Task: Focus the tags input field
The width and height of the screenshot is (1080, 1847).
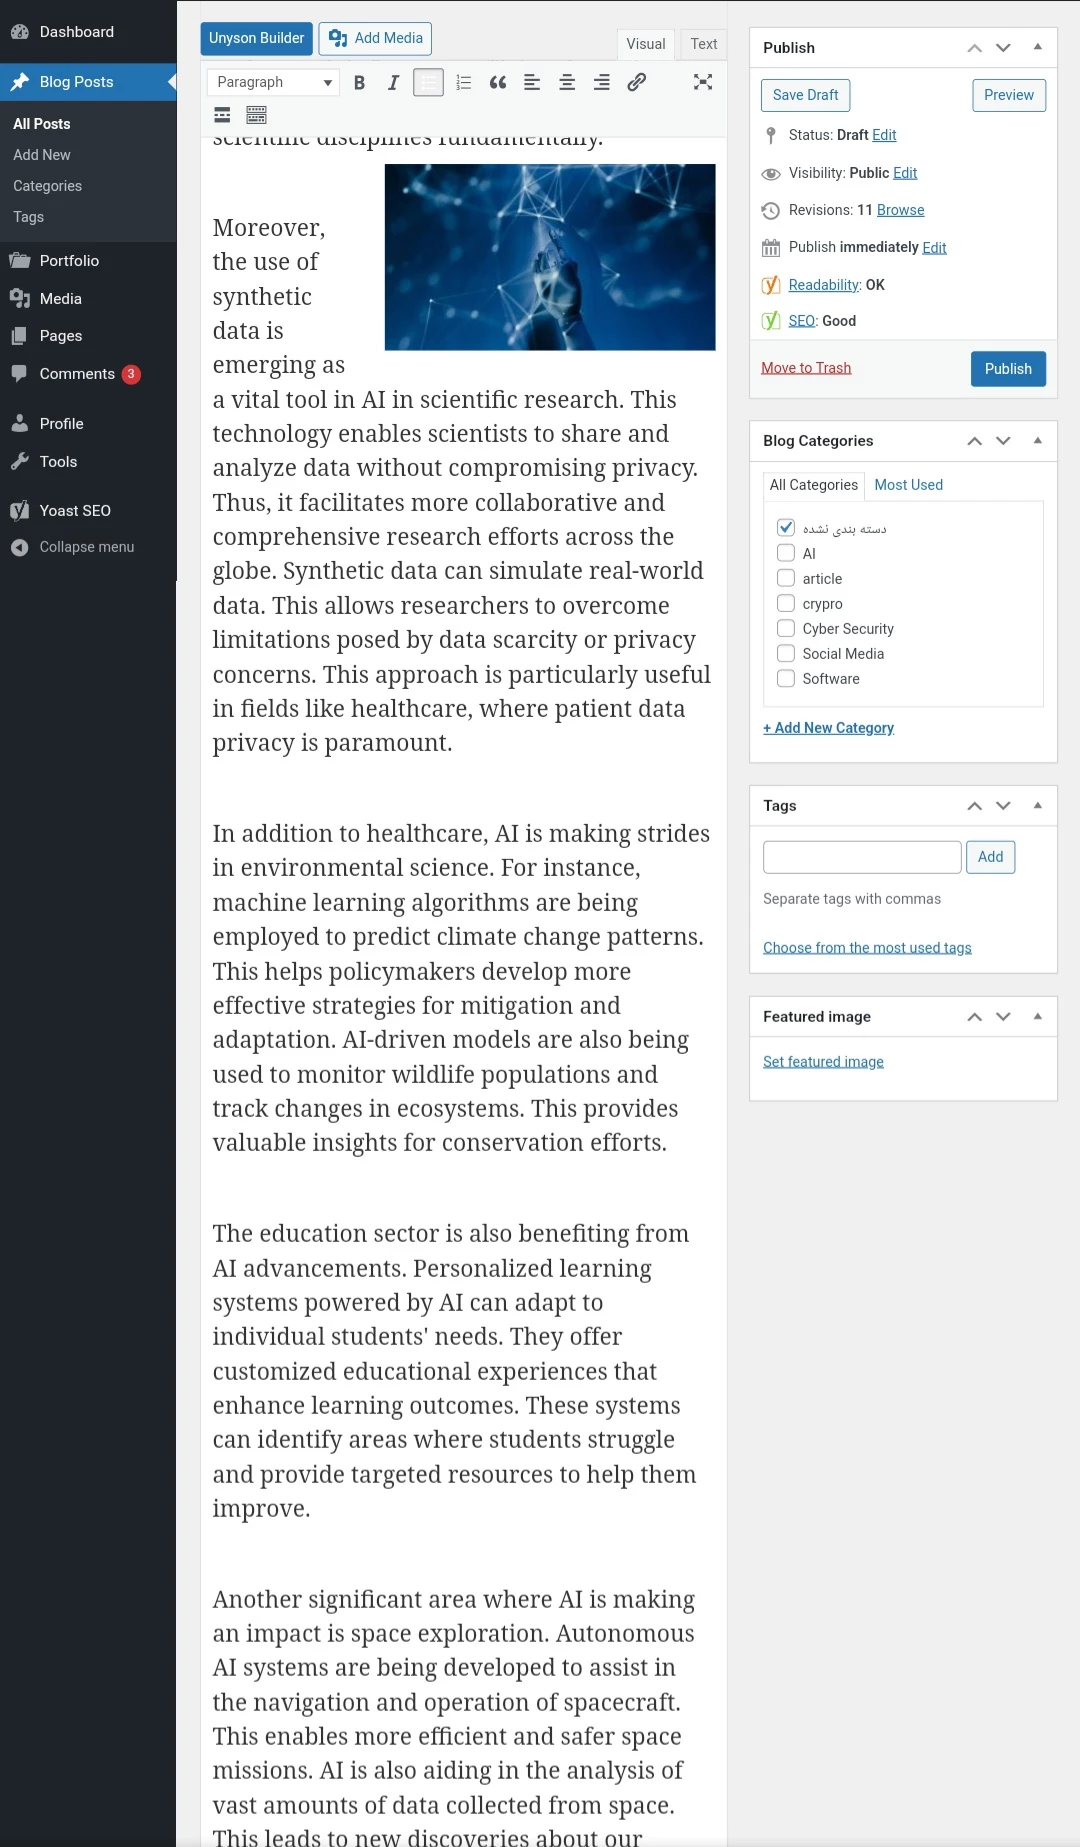Action: pos(861,857)
